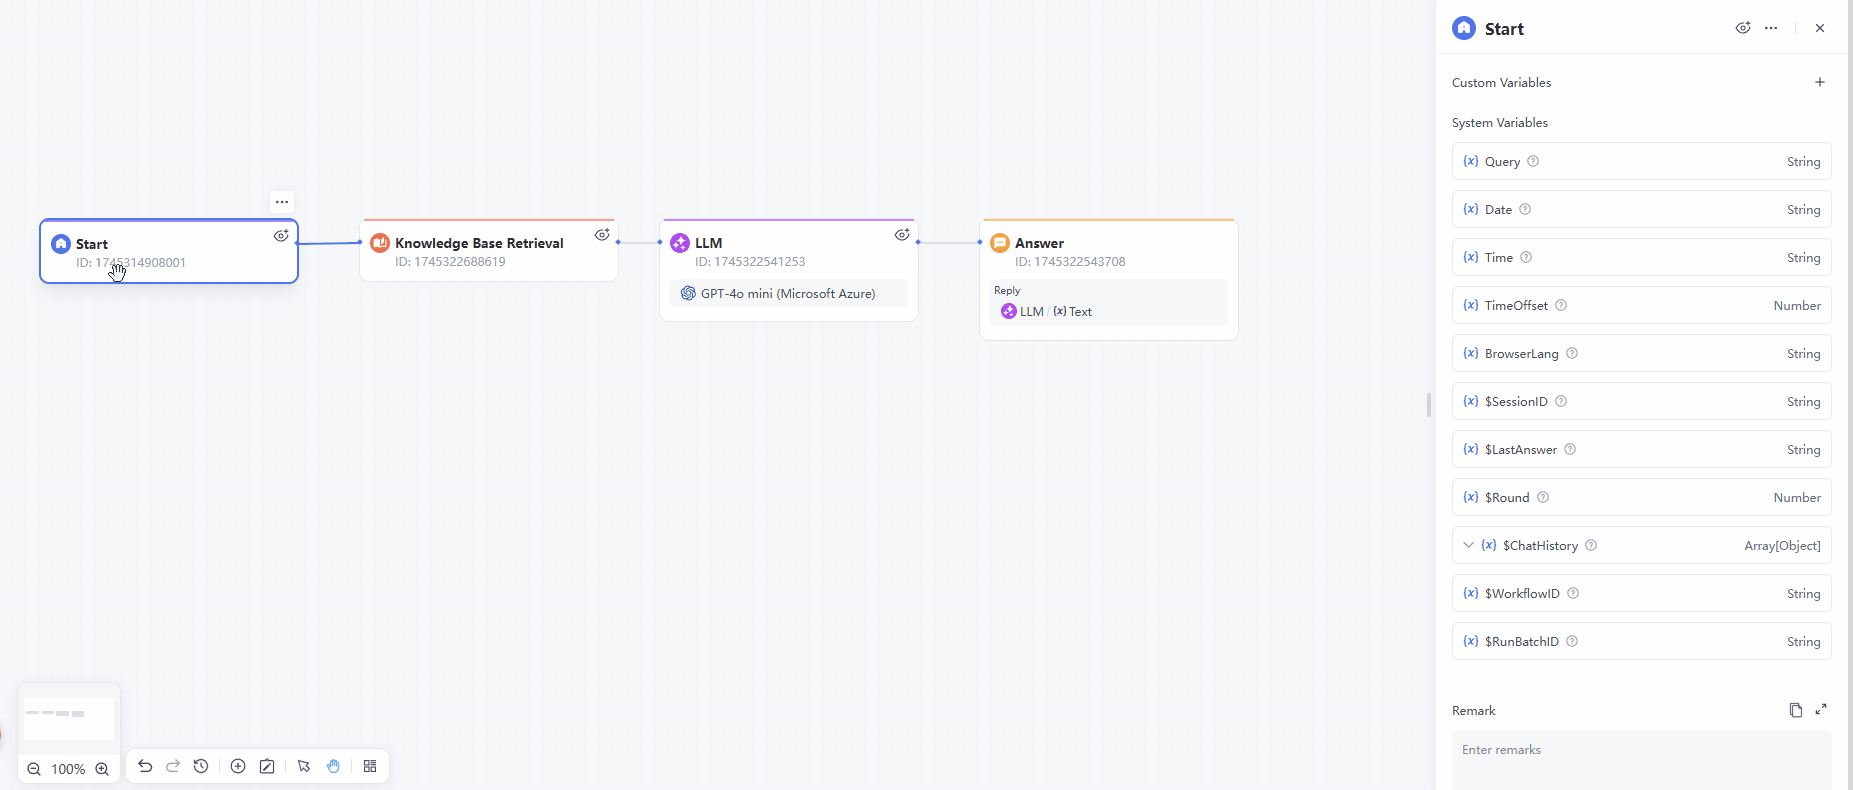Viewport: 1853px width, 790px height.
Task: Expand the $ChatHistory variable chevron
Action: pyautogui.click(x=1468, y=545)
